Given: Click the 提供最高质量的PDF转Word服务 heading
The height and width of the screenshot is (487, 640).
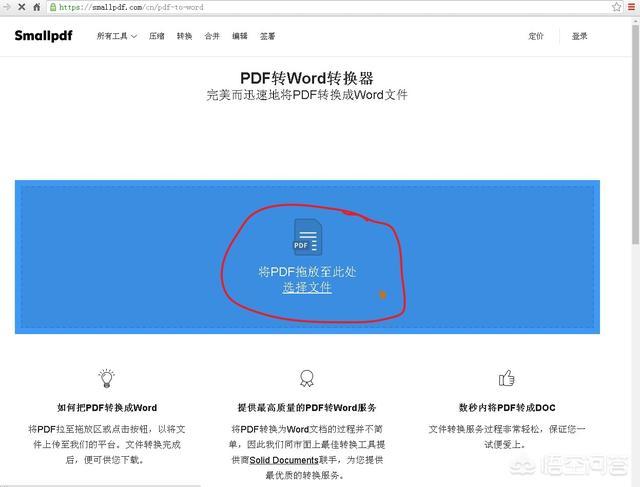Looking at the screenshot, I should click(307, 408).
